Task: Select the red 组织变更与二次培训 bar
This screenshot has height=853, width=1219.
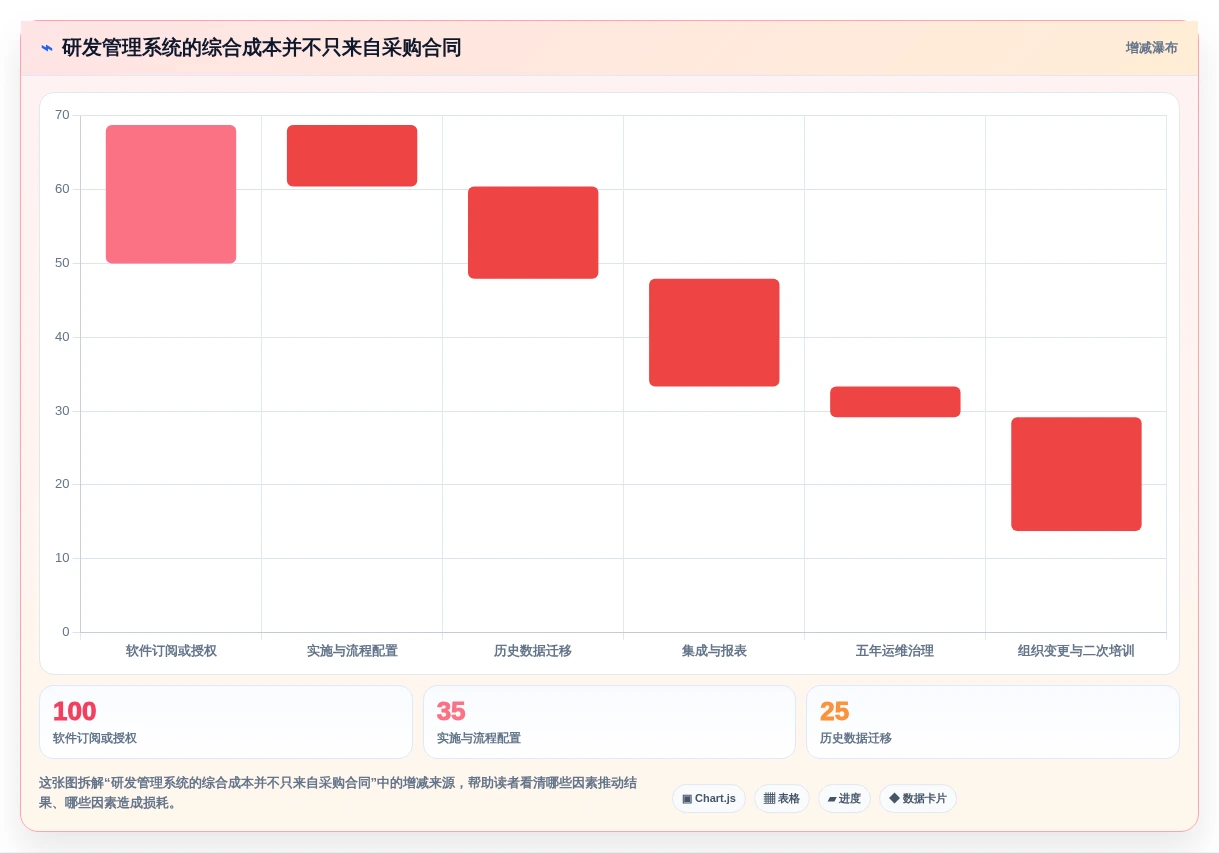Action: pos(1076,473)
